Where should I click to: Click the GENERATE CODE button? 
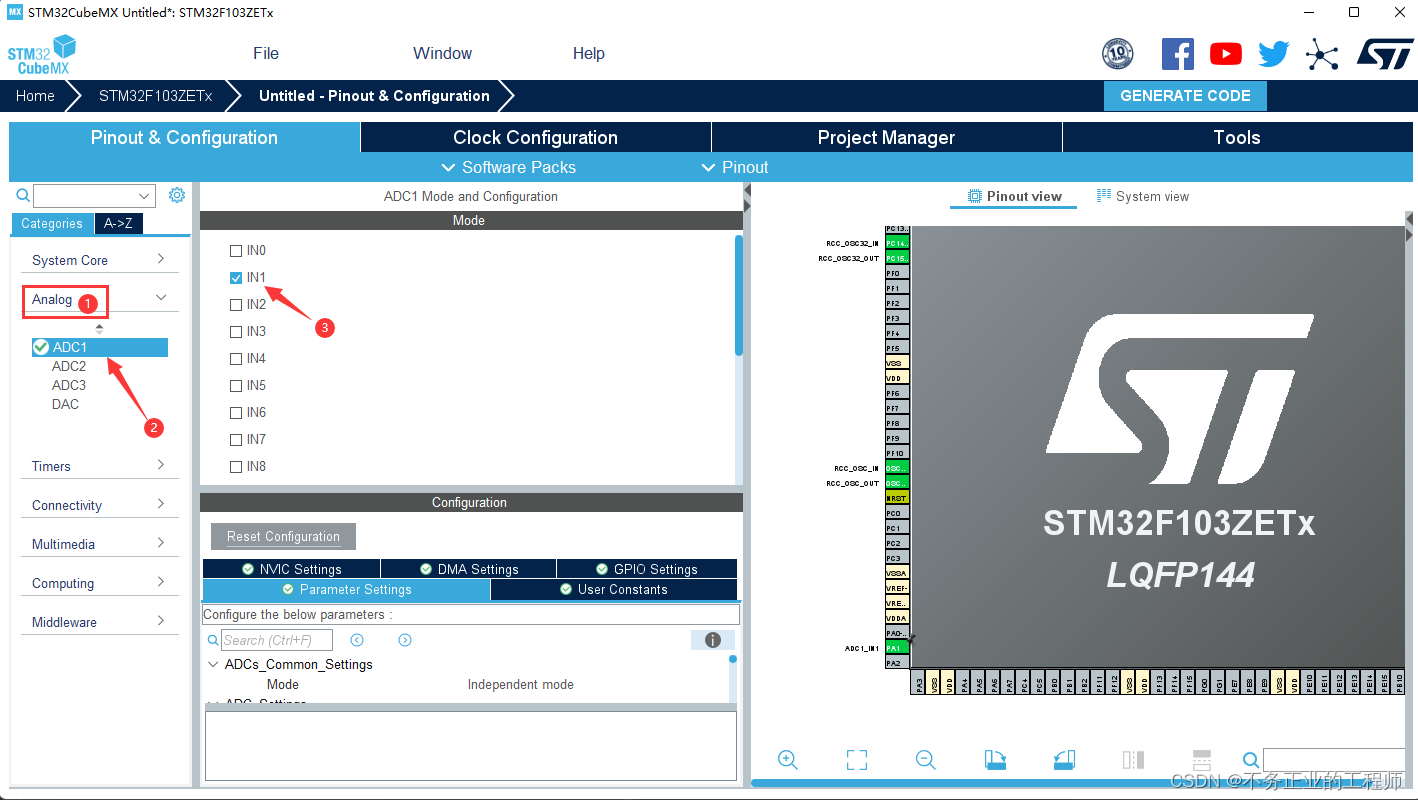point(1185,96)
